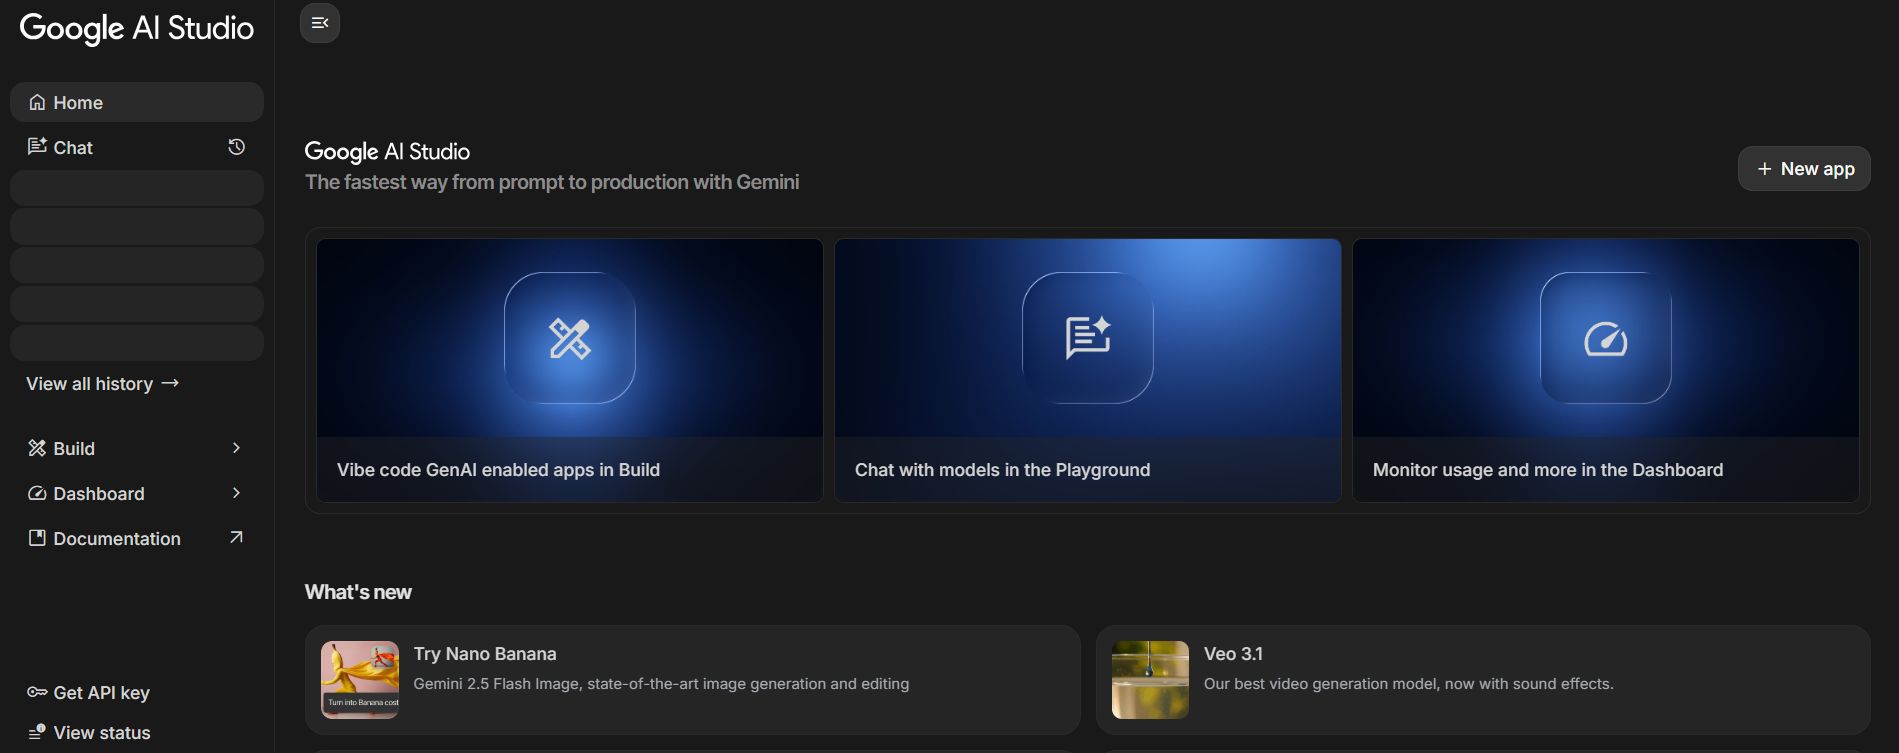Click the Try Nano Banana title
Viewport: 1899px width, 753px height.
click(485, 654)
